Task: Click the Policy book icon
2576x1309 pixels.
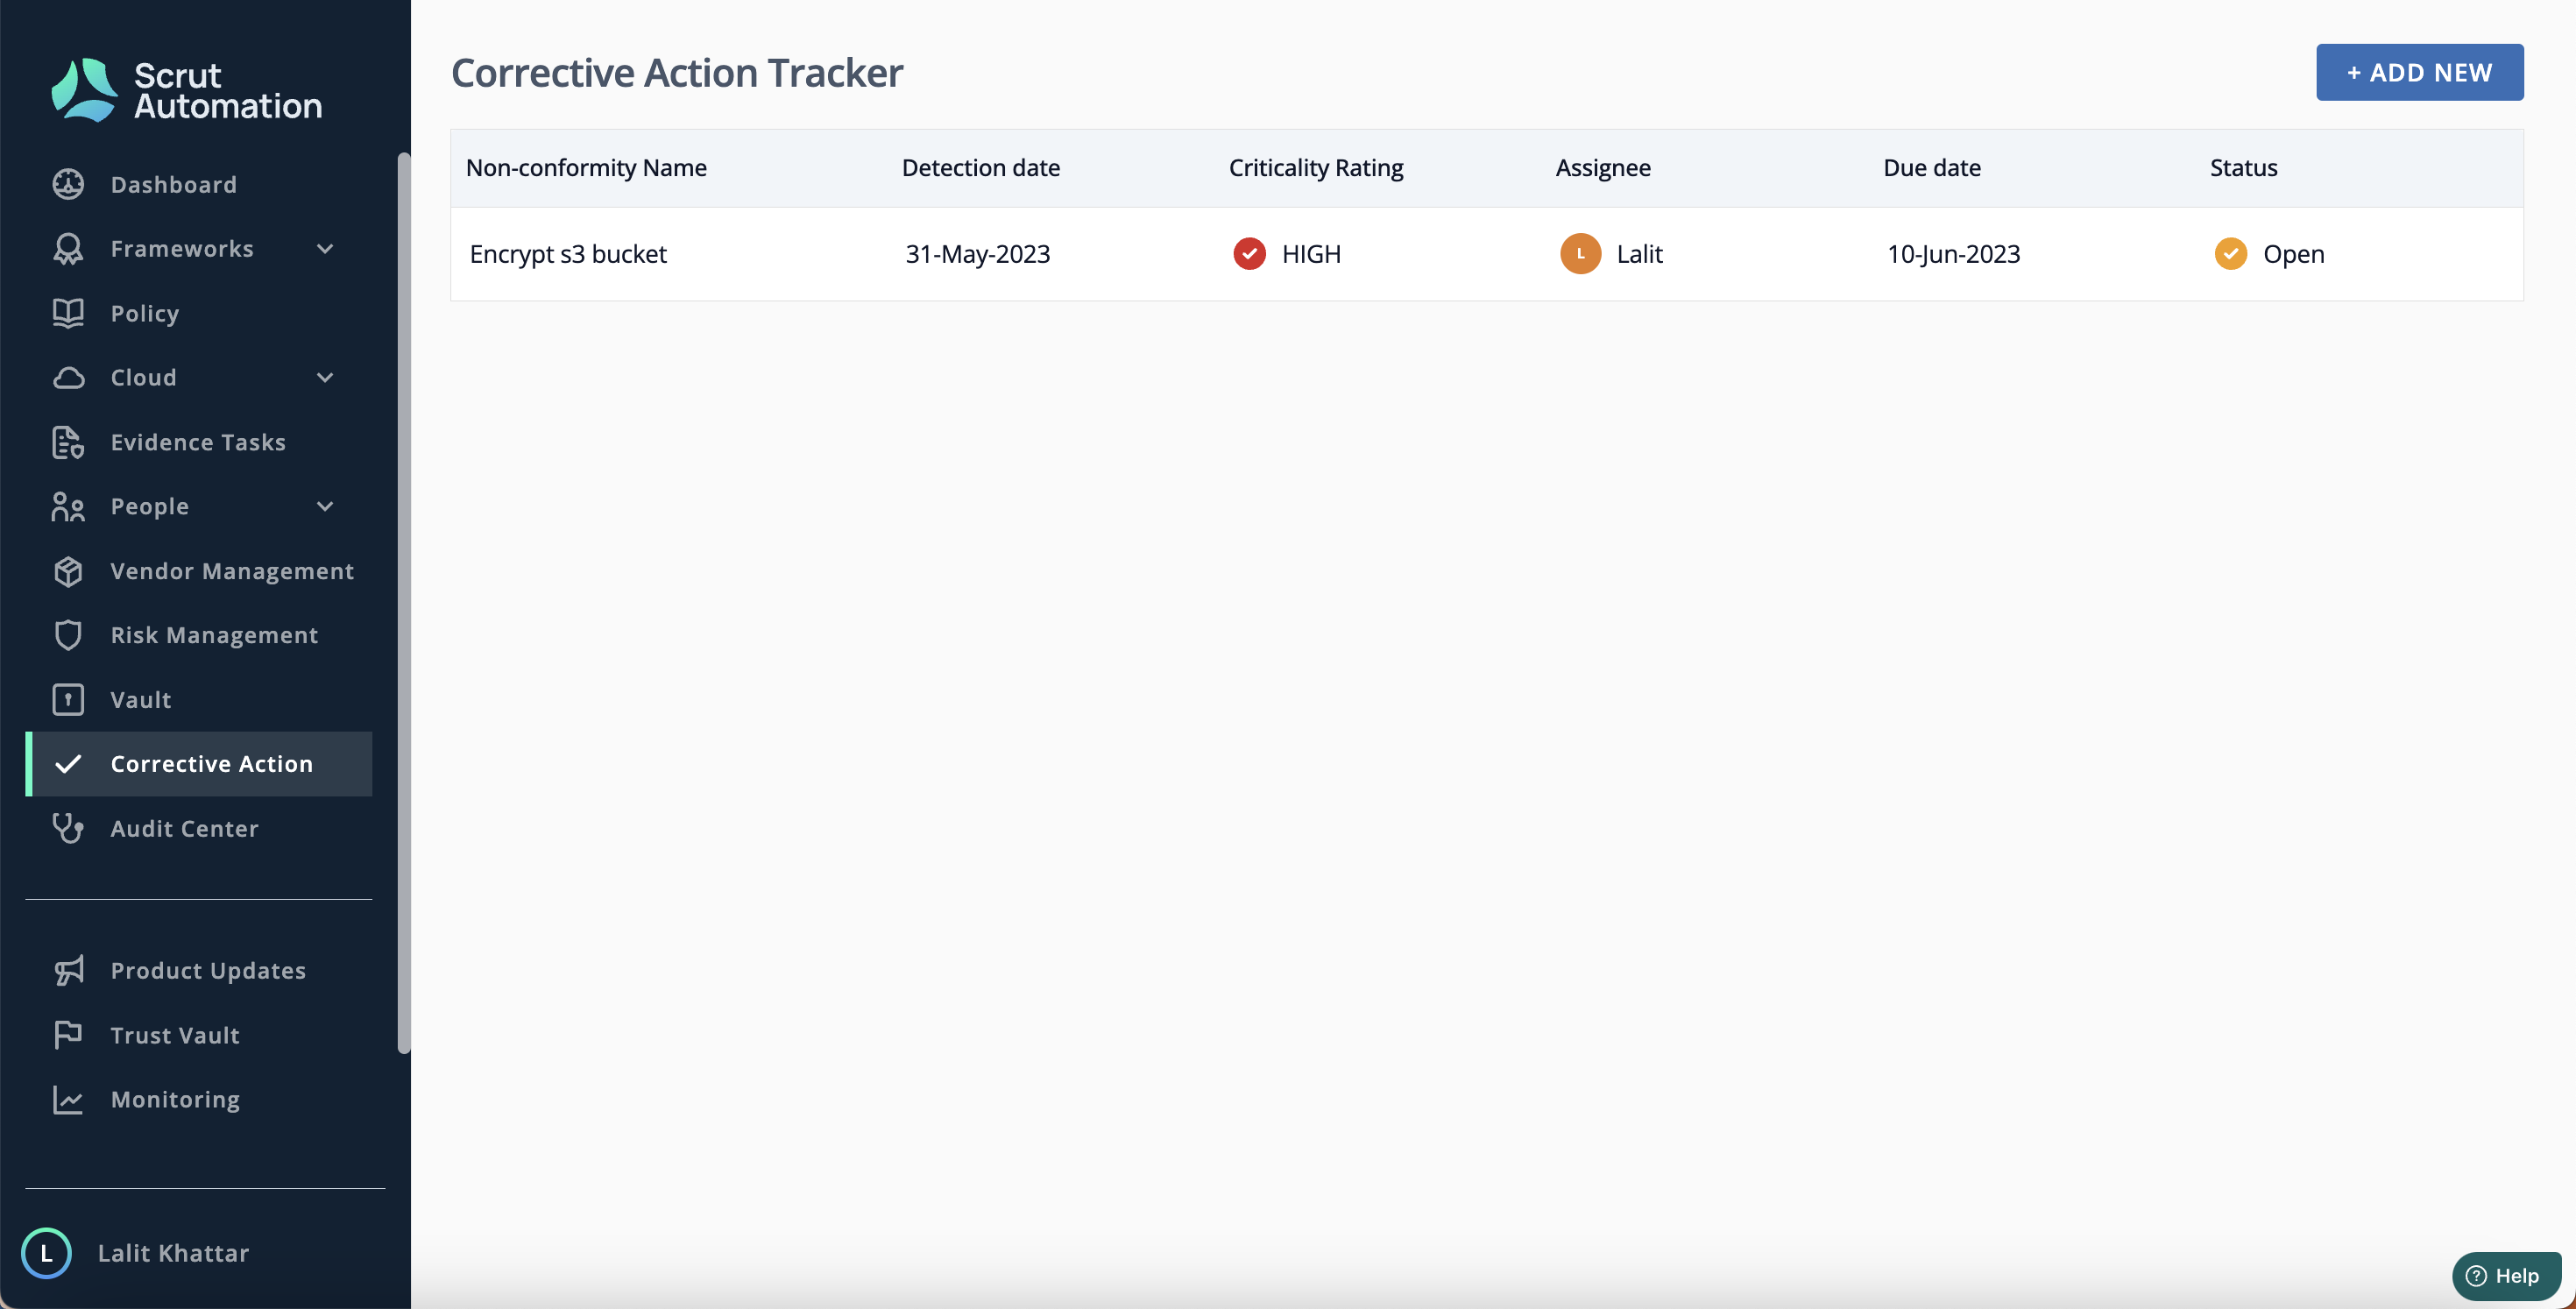Action: (x=68, y=313)
